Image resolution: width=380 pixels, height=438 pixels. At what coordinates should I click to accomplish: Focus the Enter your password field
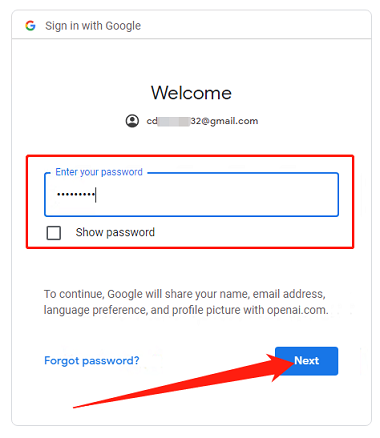point(191,195)
